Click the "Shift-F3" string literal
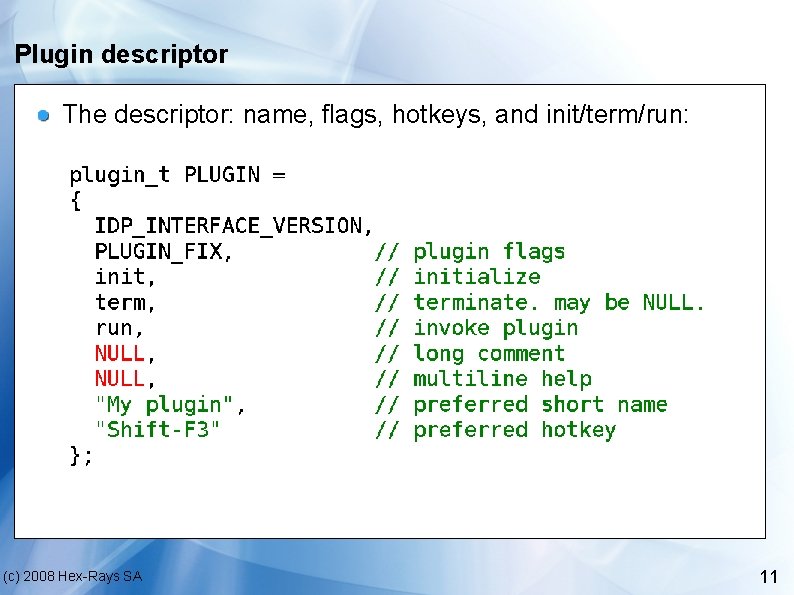Screen dimensions: 794x595 click(x=157, y=429)
